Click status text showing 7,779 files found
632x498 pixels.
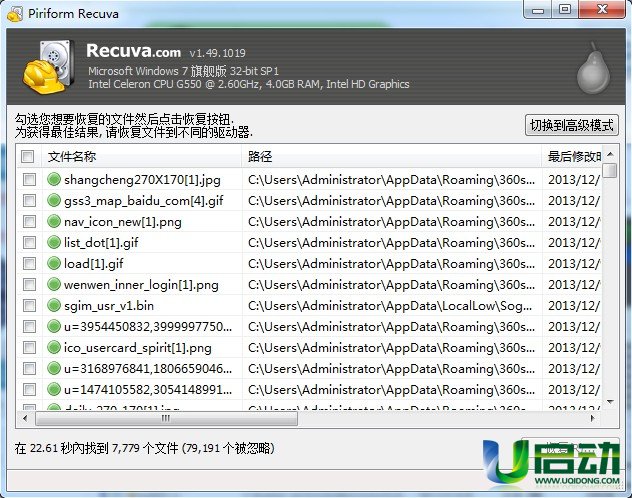coord(144,448)
